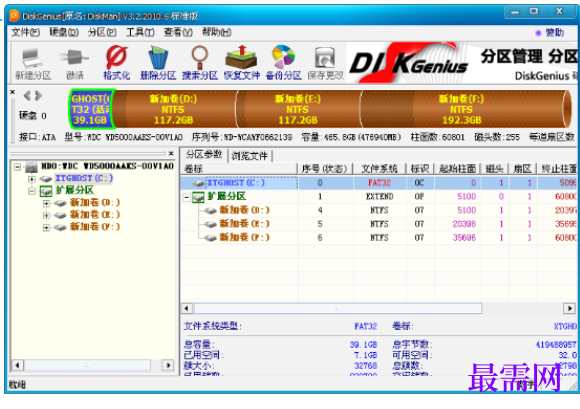Select XTGHOST (C:) in left tree
The image size is (580, 409).
coord(84,178)
